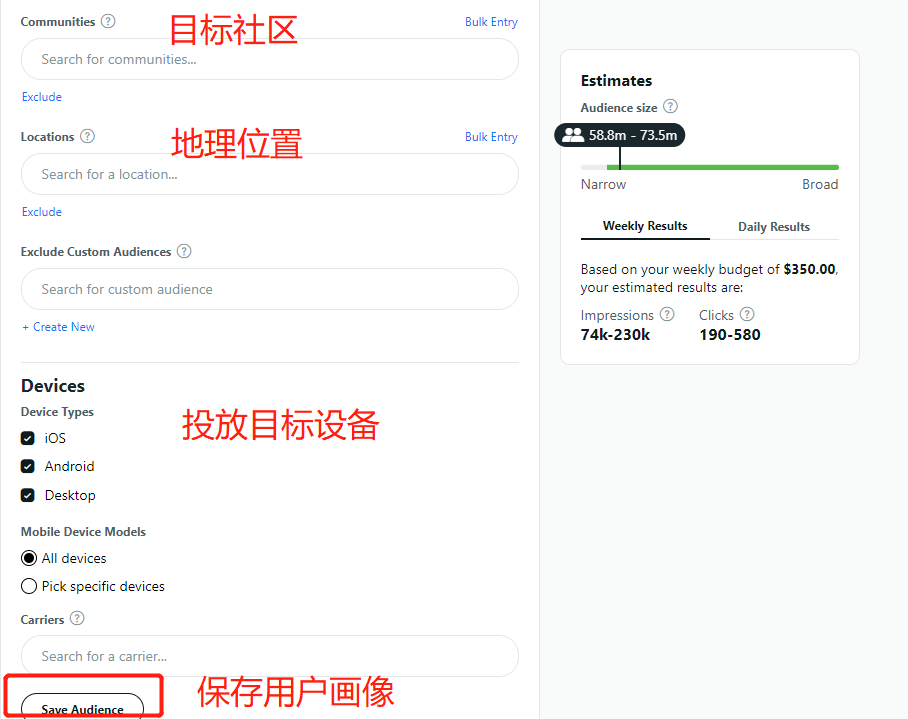The width and height of the screenshot is (908, 719).
Task: Open Bulk Entry for Communities
Action: coord(491,22)
